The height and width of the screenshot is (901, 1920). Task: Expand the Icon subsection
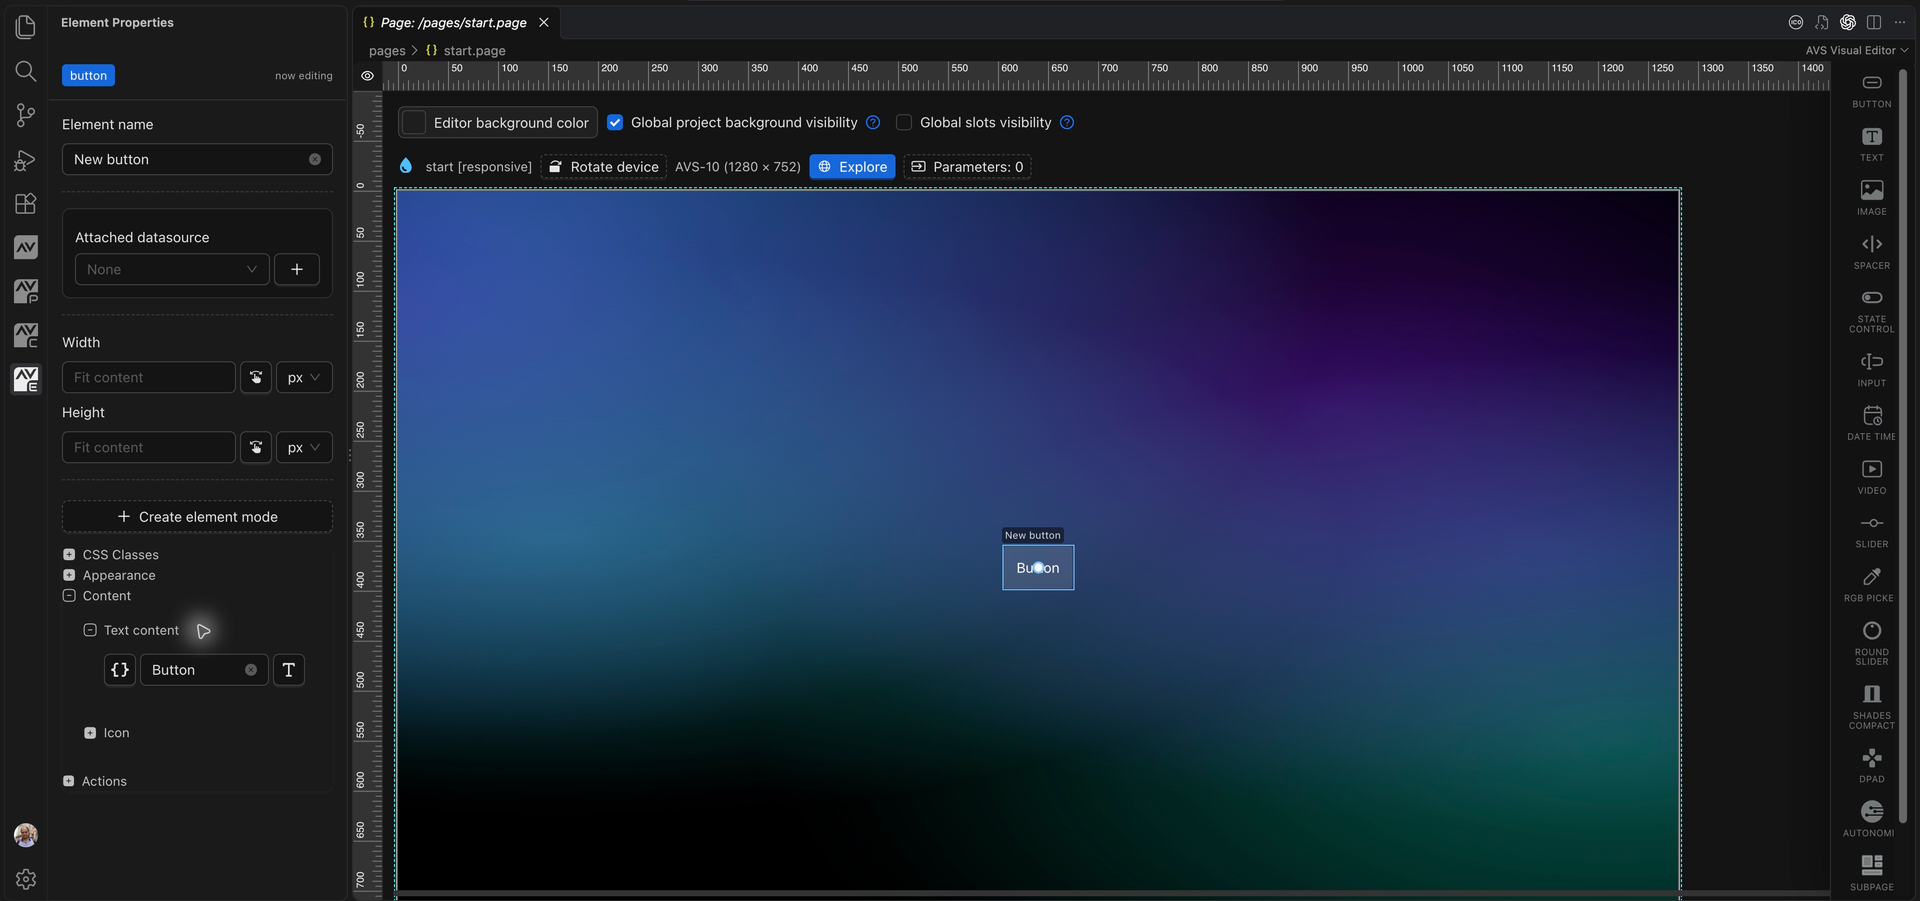point(90,733)
